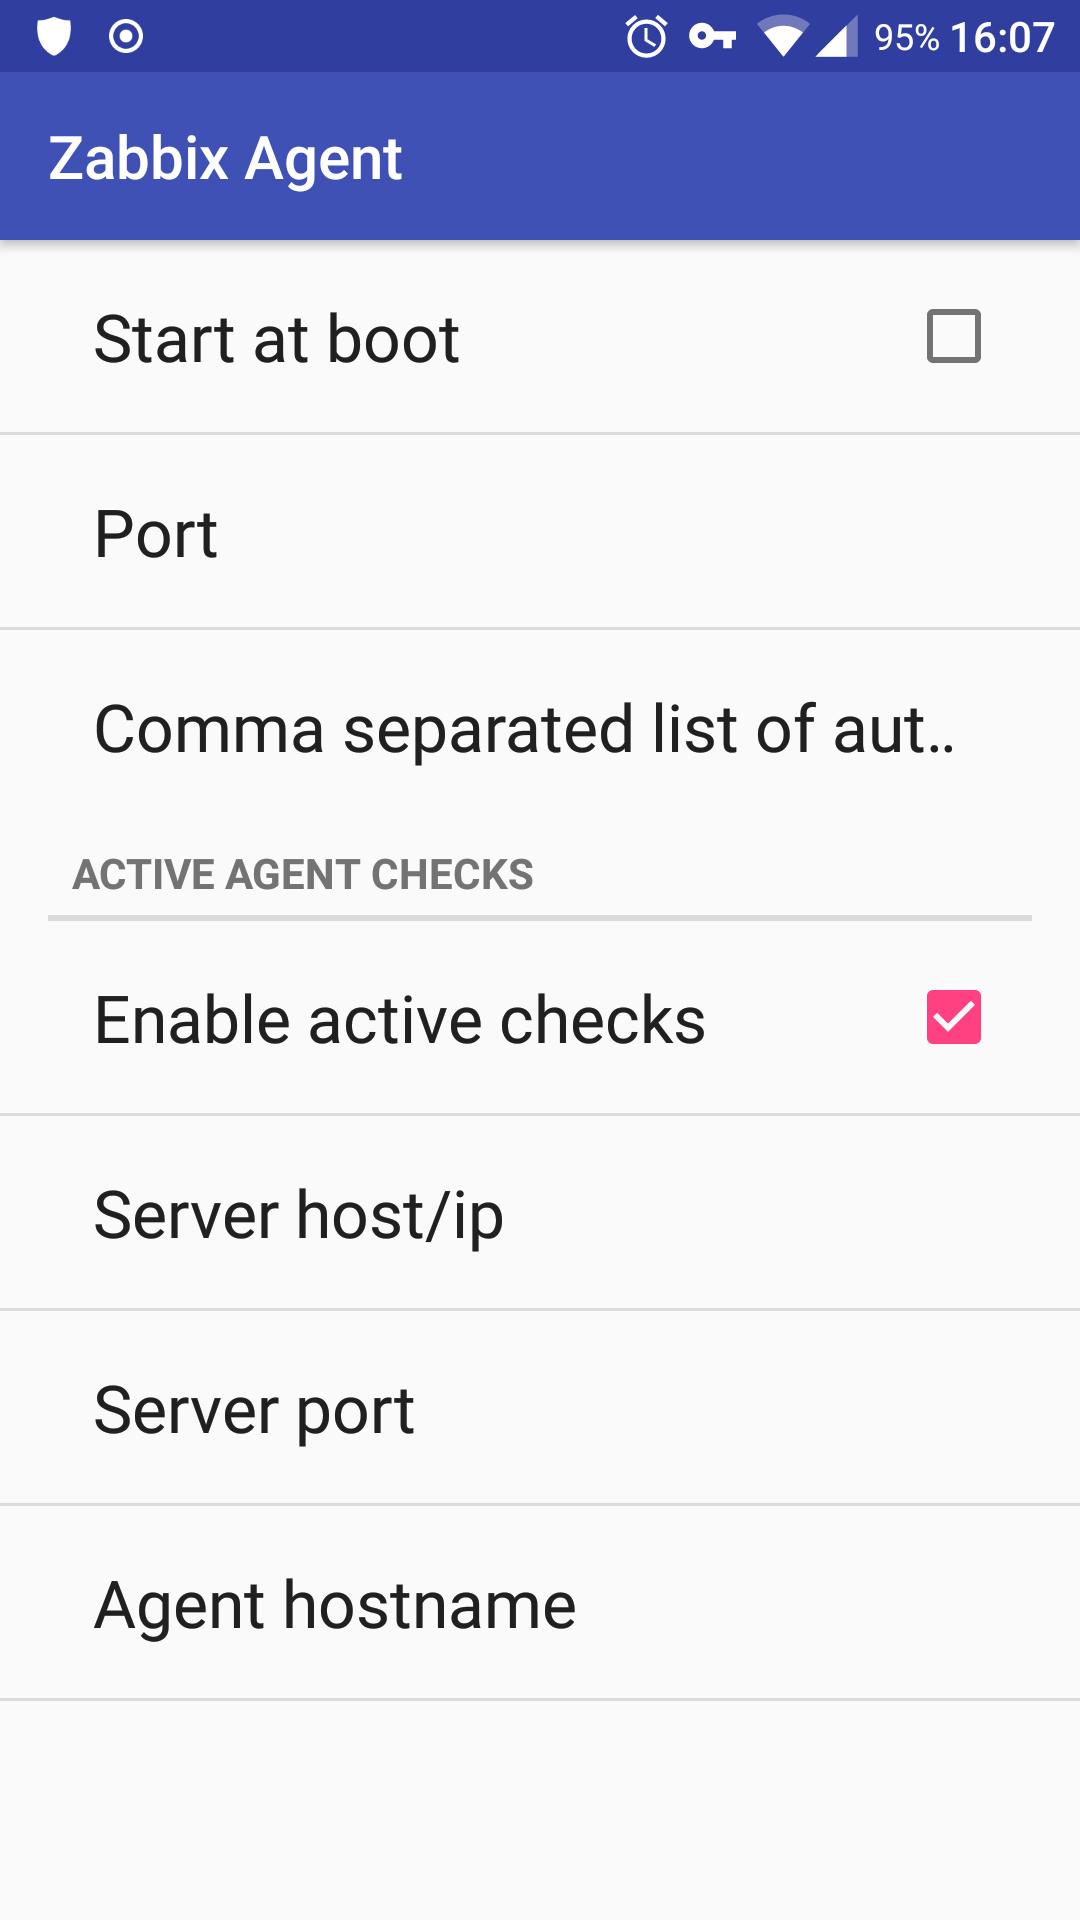Uncheck the Enable active checks checkbox
This screenshot has width=1080, height=1920.
point(954,1017)
